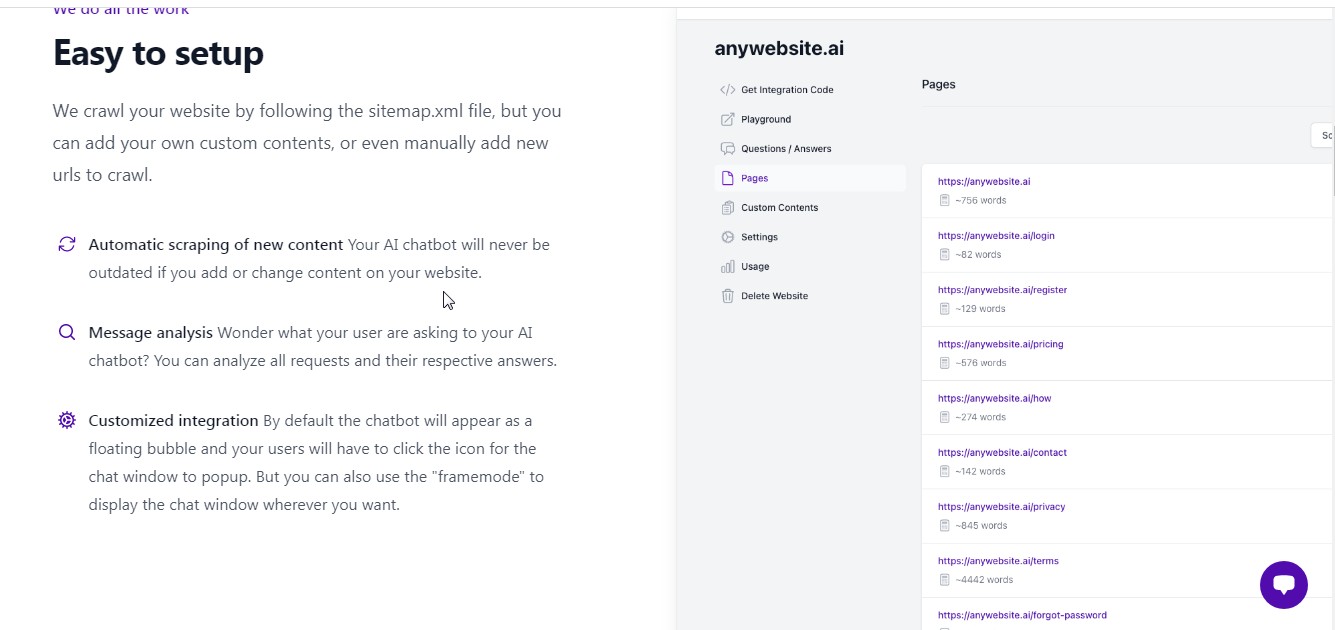The width and height of the screenshot is (1335, 630).
Task: Click the Automatic scraping of new content text
Action: pos(216,244)
